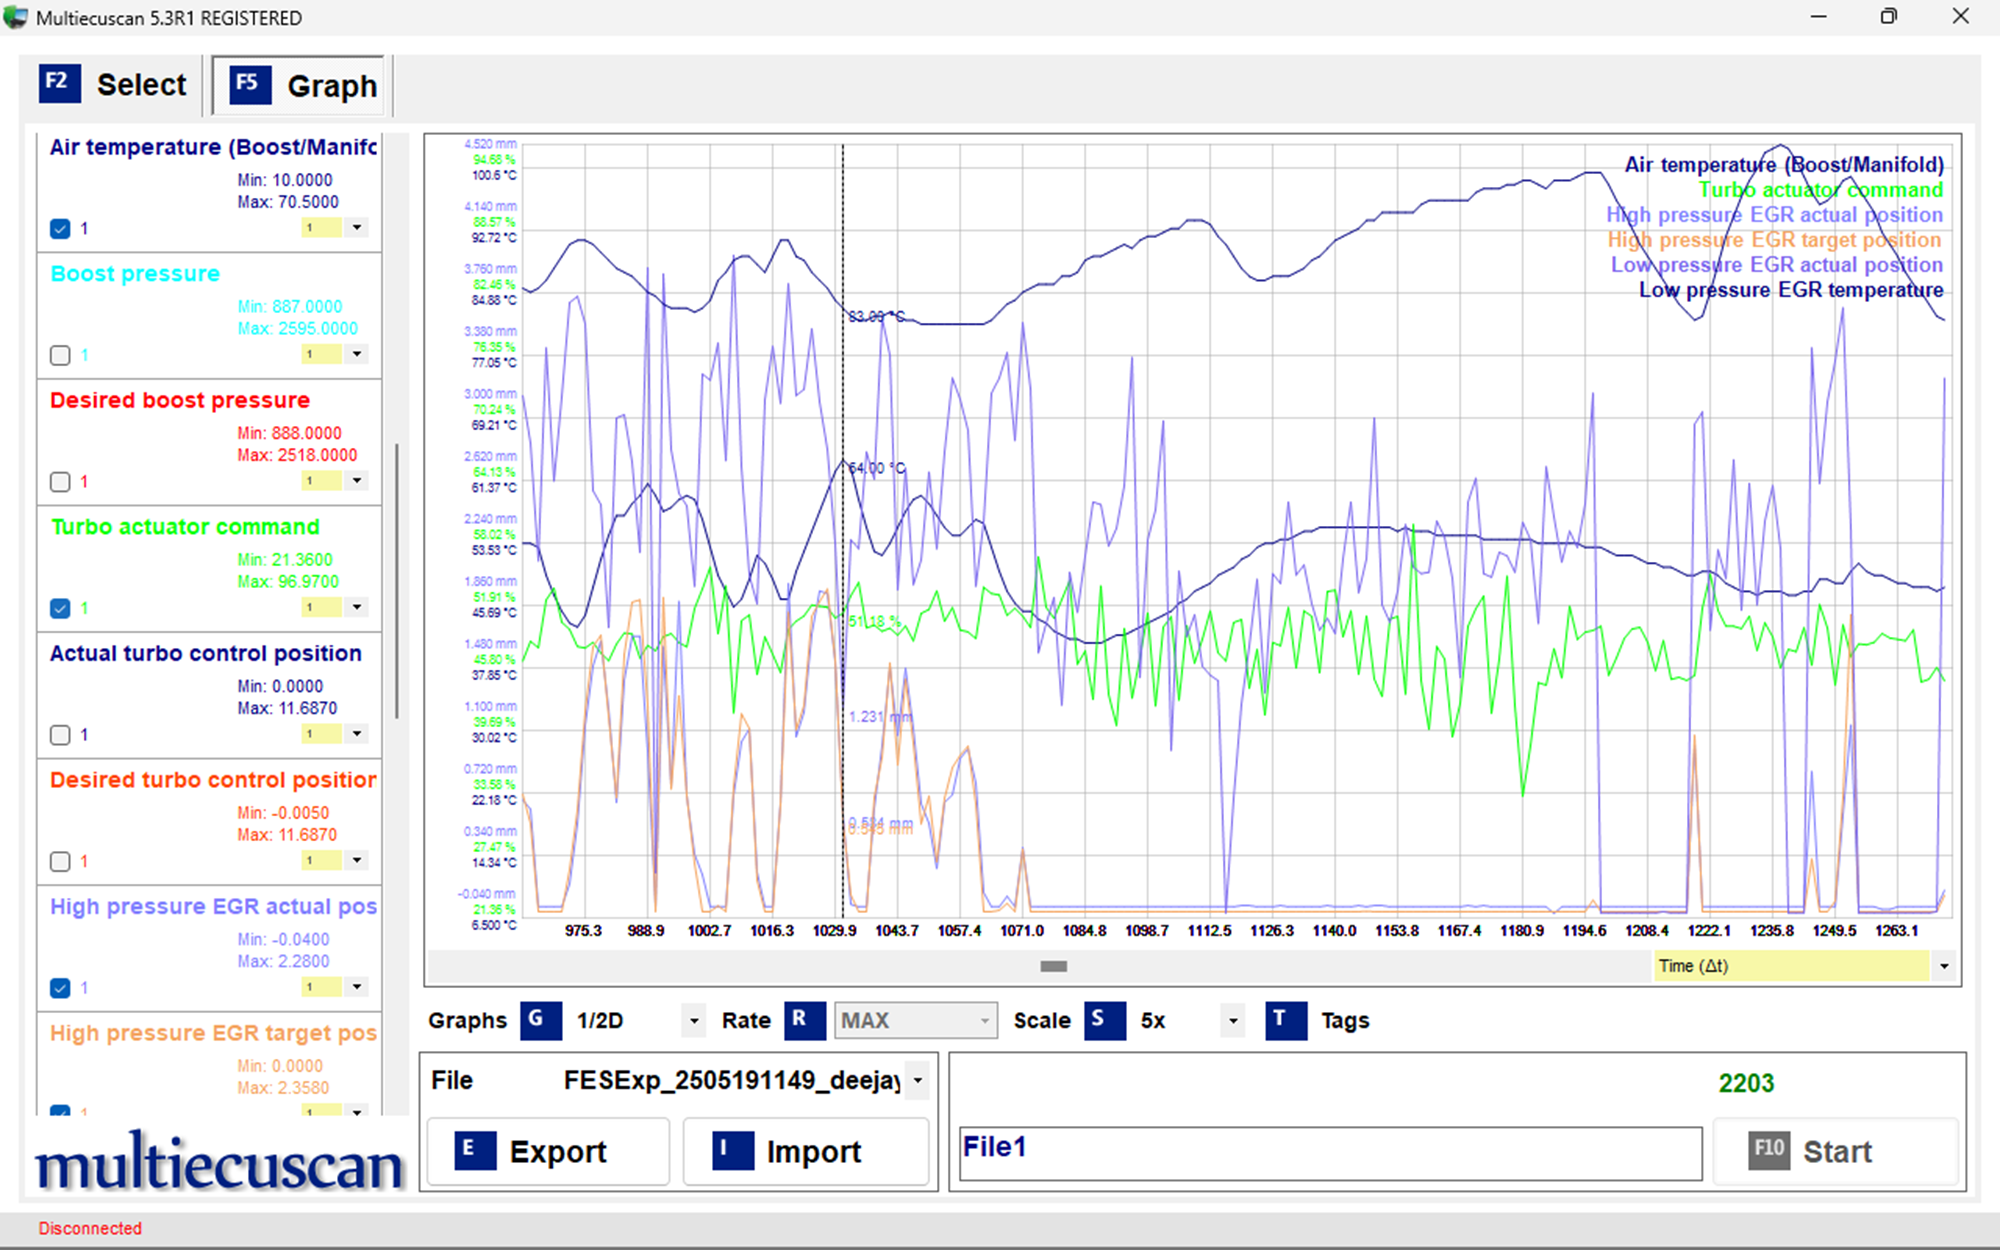
Task: Select Actual turbo control position title
Action: (206, 653)
